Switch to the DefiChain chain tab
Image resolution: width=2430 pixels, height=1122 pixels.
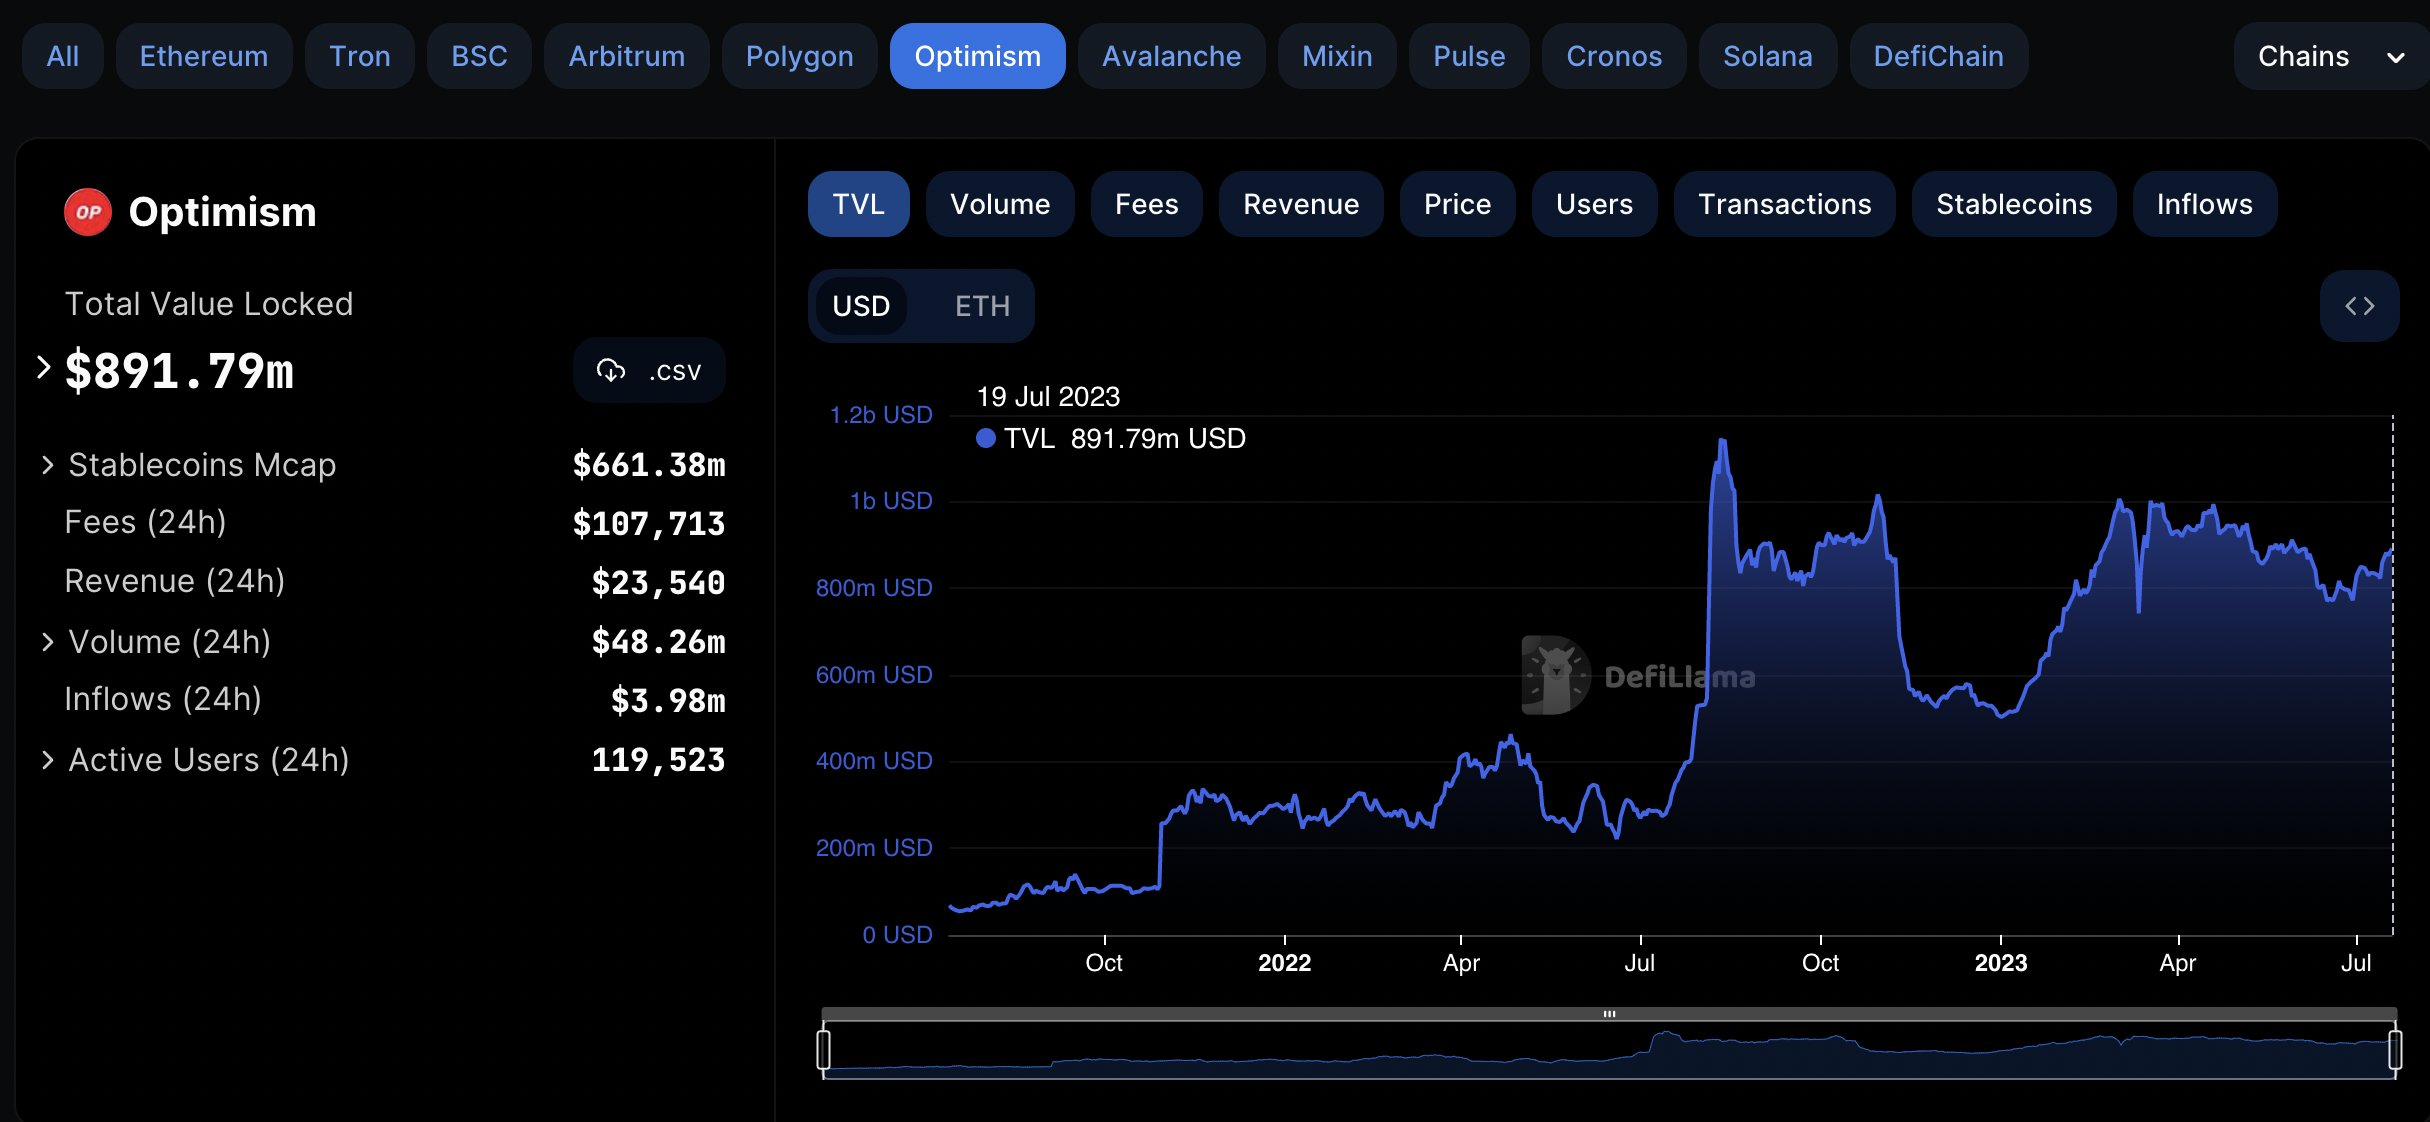click(1939, 56)
